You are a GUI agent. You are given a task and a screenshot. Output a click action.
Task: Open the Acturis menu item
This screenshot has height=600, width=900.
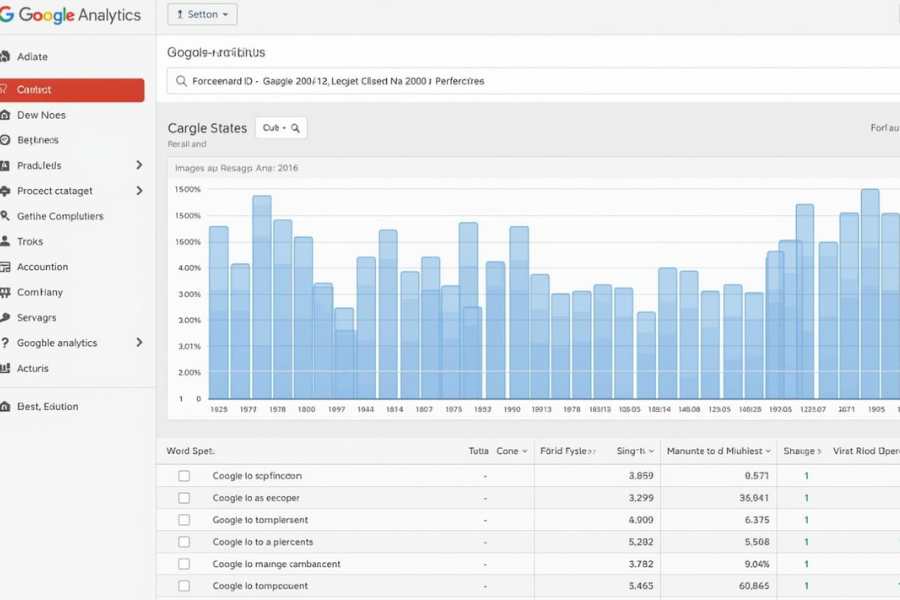(x=33, y=368)
